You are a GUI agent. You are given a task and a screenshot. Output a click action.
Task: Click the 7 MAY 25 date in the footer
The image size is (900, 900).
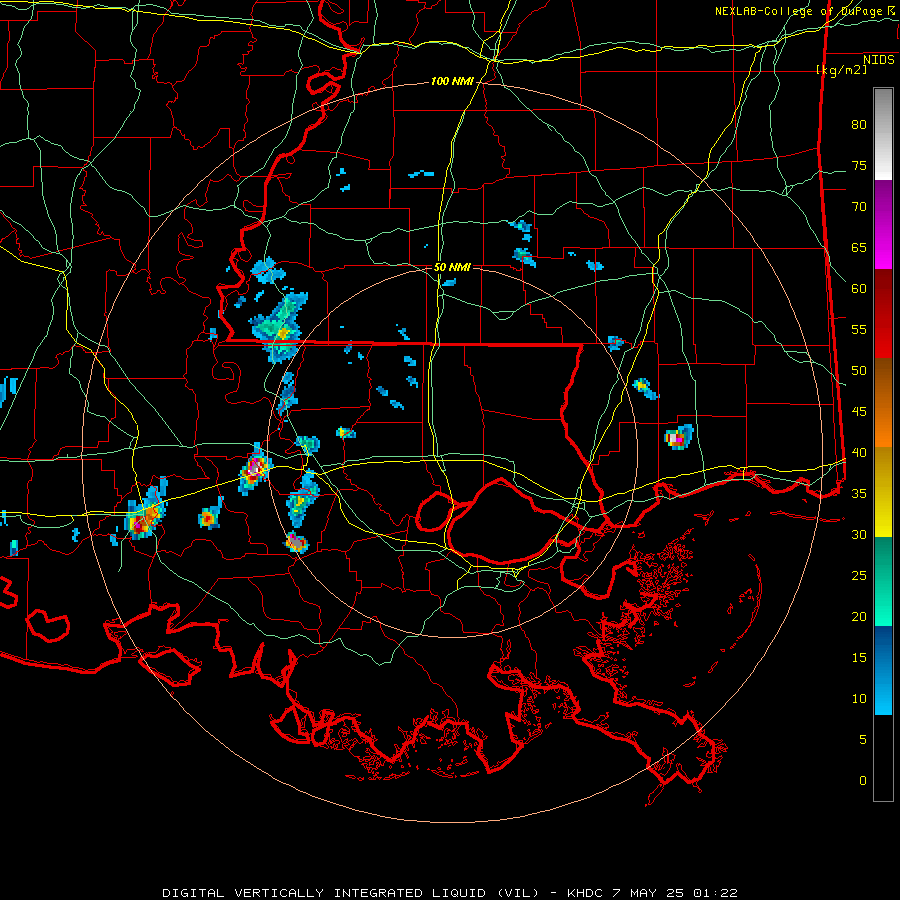coord(648,893)
